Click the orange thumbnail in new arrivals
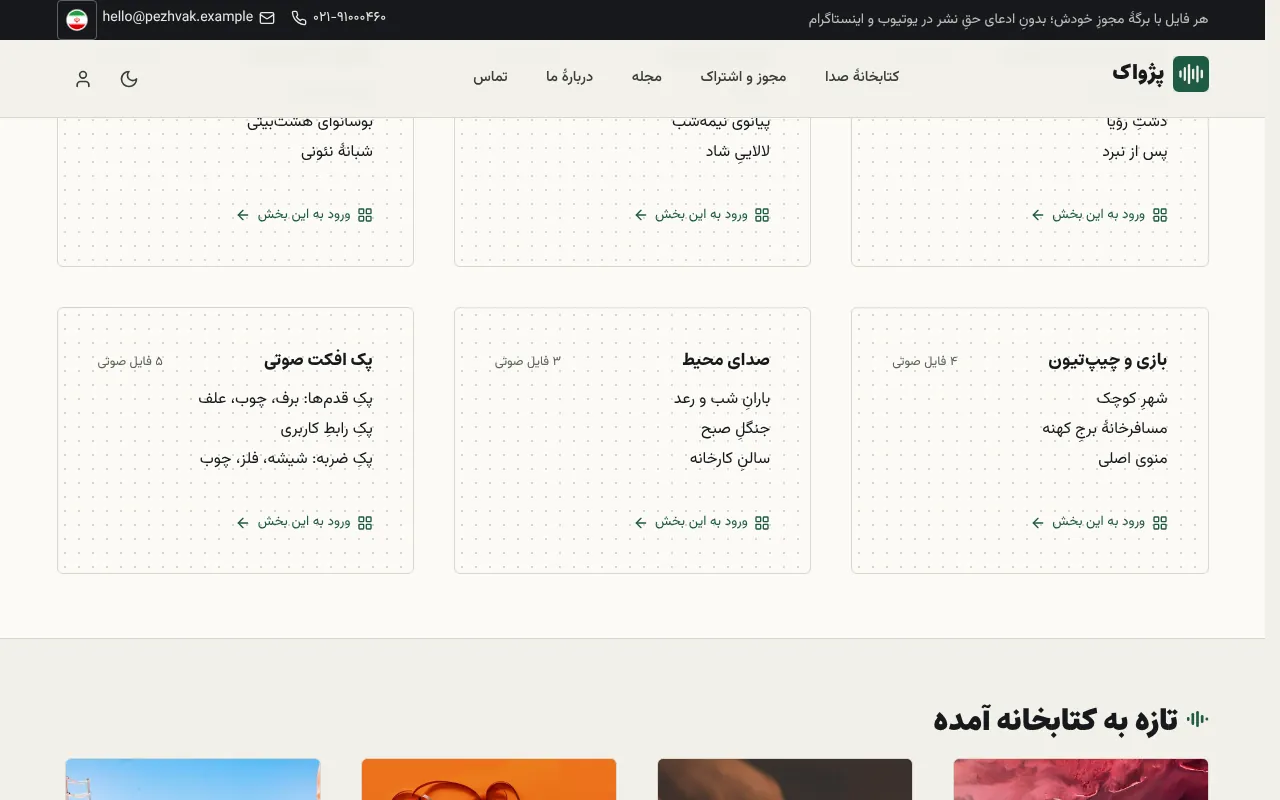The width and height of the screenshot is (1280, 800). pyautogui.click(x=489, y=779)
